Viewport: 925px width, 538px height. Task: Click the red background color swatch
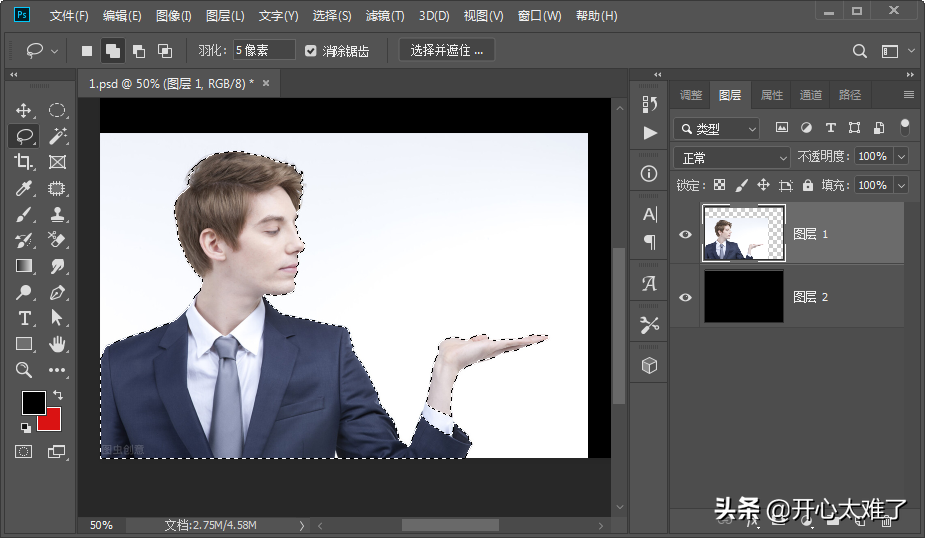tap(50, 419)
